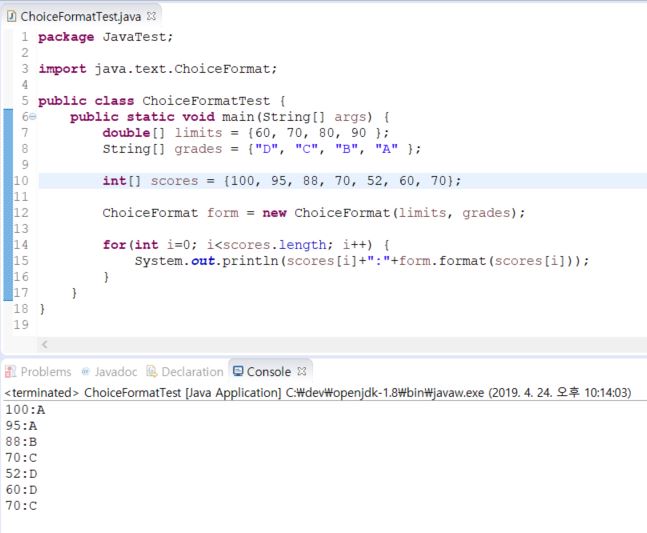Click the 'scores' array declaration on line 10
The image size is (647, 533).
(174, 181)
